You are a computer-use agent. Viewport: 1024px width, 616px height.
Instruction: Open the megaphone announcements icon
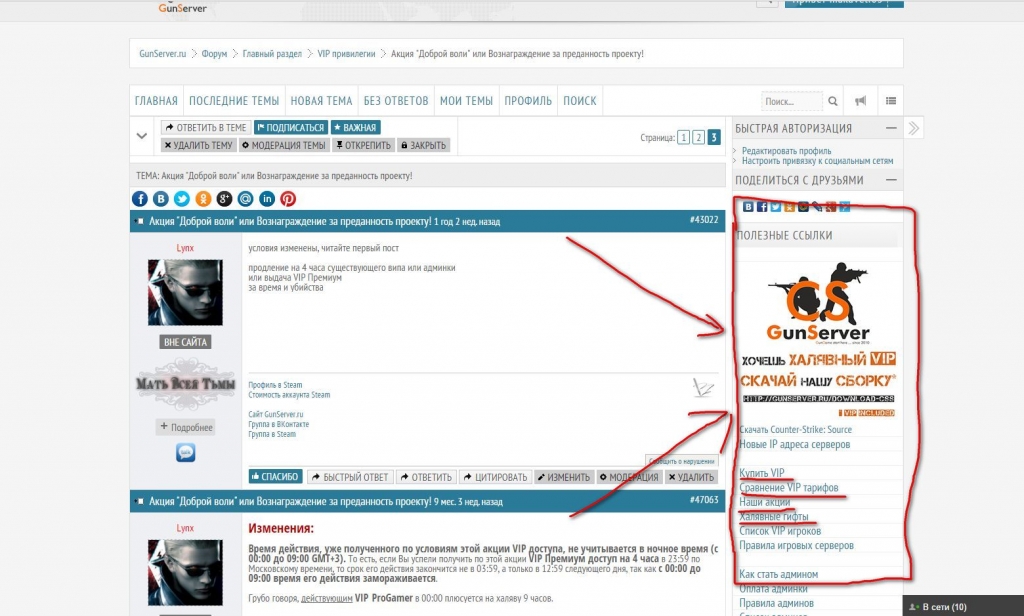[860, 101]
